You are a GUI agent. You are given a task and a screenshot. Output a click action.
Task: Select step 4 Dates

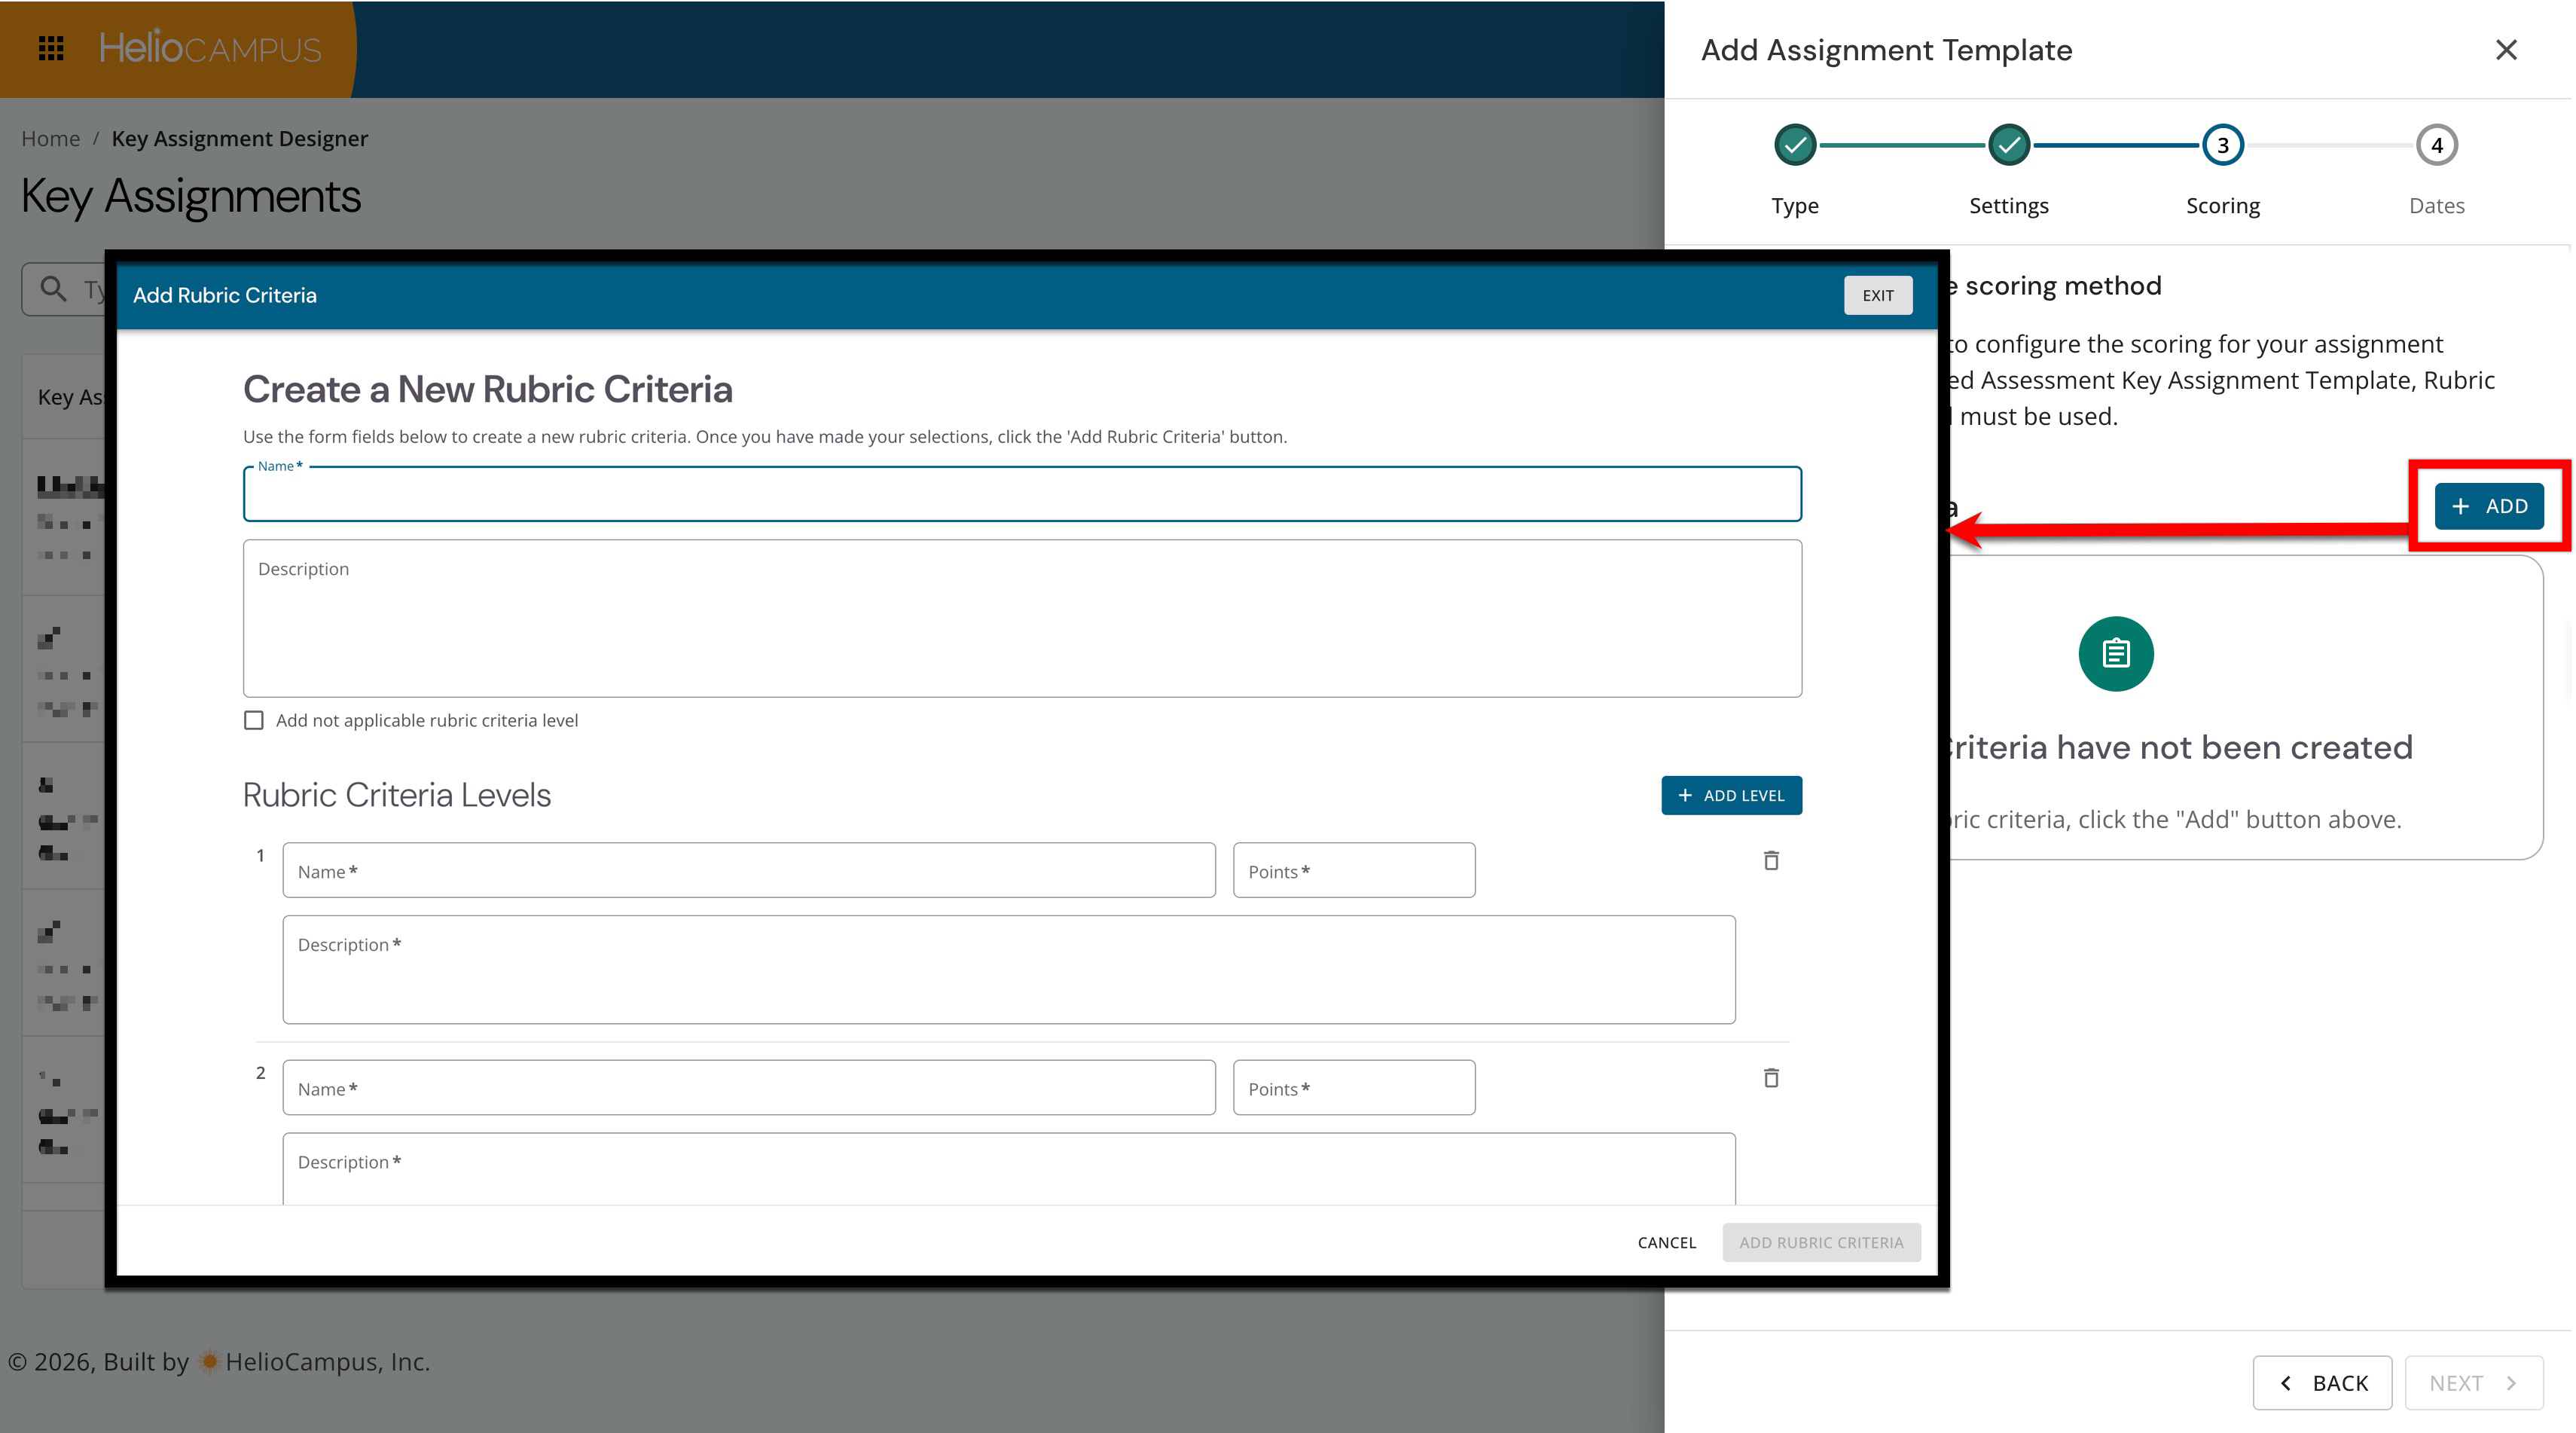coord(2436,146)
